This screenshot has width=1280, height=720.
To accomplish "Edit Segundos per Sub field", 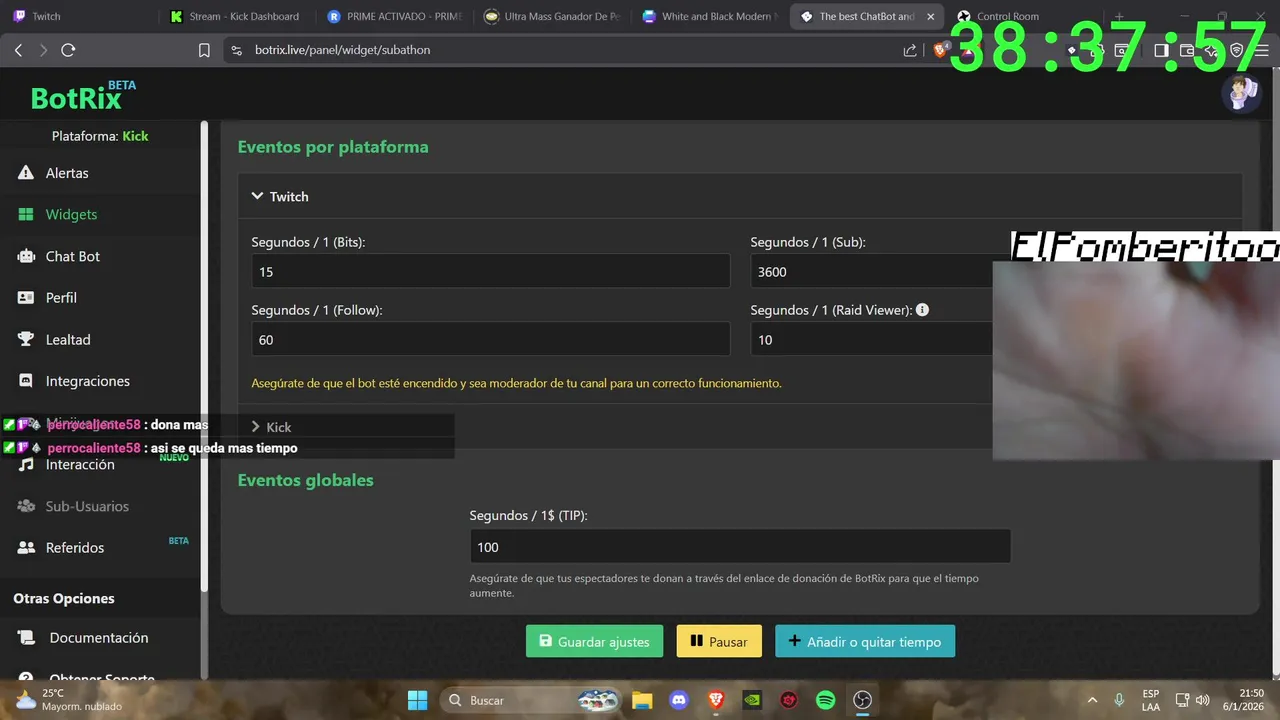I will (x=872, y=272).
